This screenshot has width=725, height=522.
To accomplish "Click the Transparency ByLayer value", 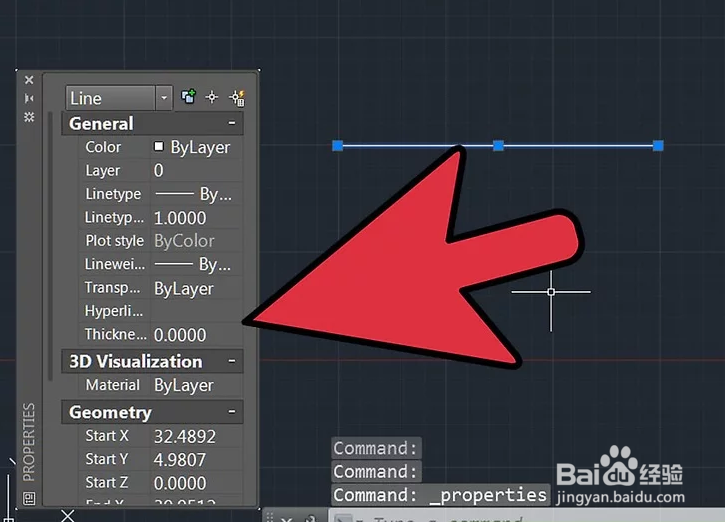I will tap(196, 289).
